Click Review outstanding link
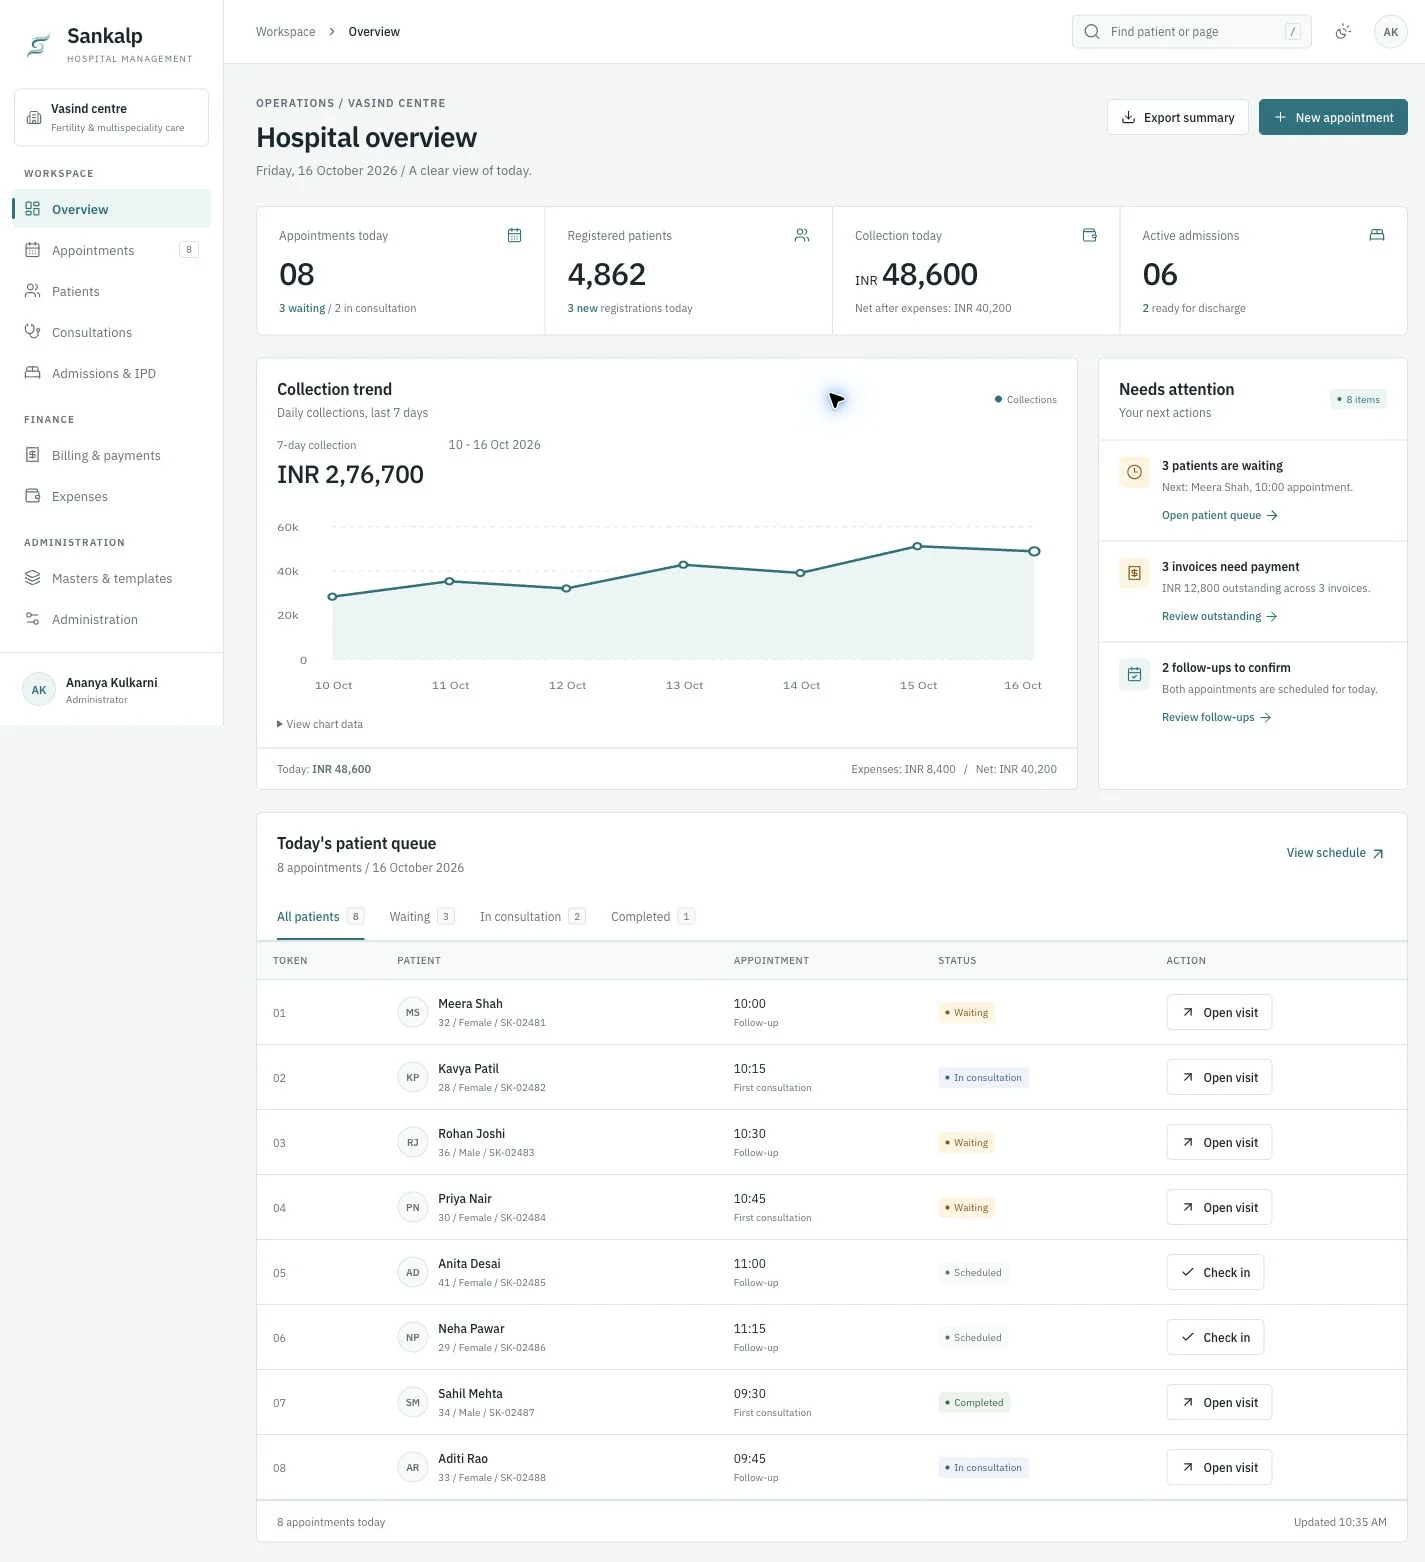This screenshot has width=1425, height=1562. pyautogui.click(x=1220, y=616)
